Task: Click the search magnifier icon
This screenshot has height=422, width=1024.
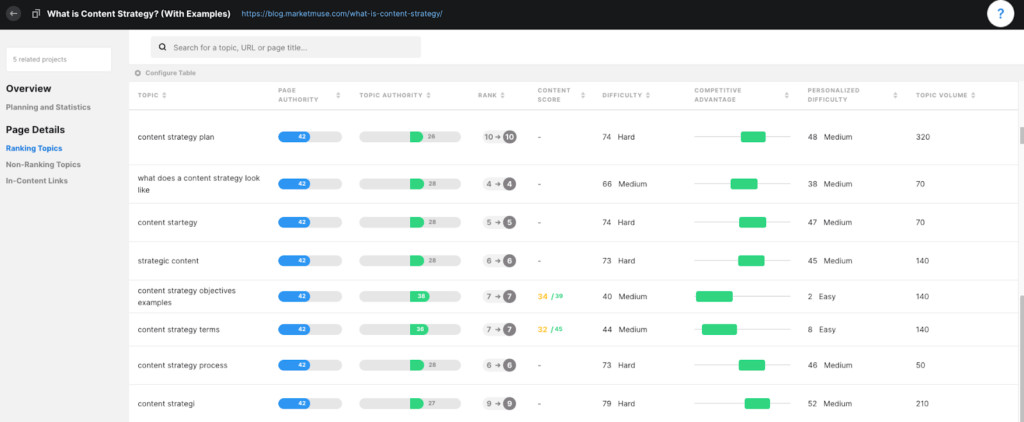Action: pyautogui.click(x=162, y=47)
